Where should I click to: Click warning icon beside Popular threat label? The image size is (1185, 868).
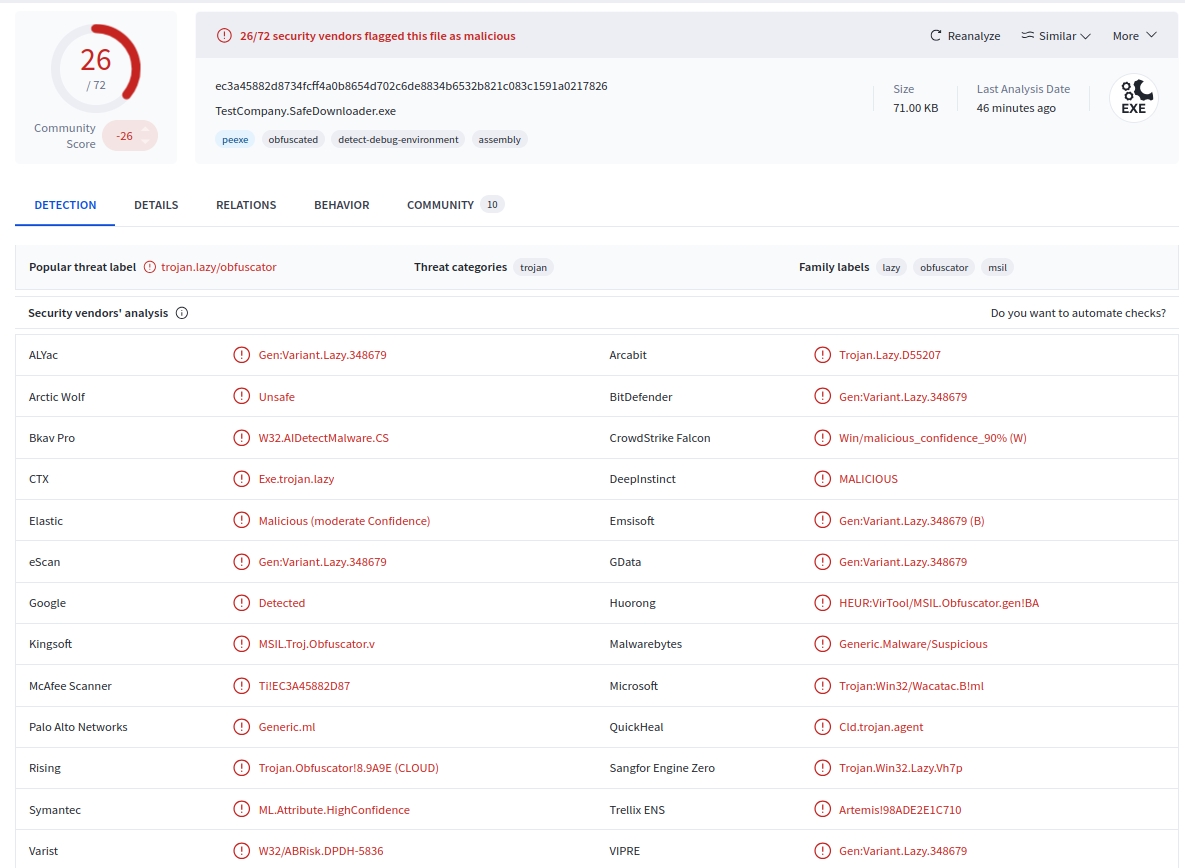[x=149, y=267]
